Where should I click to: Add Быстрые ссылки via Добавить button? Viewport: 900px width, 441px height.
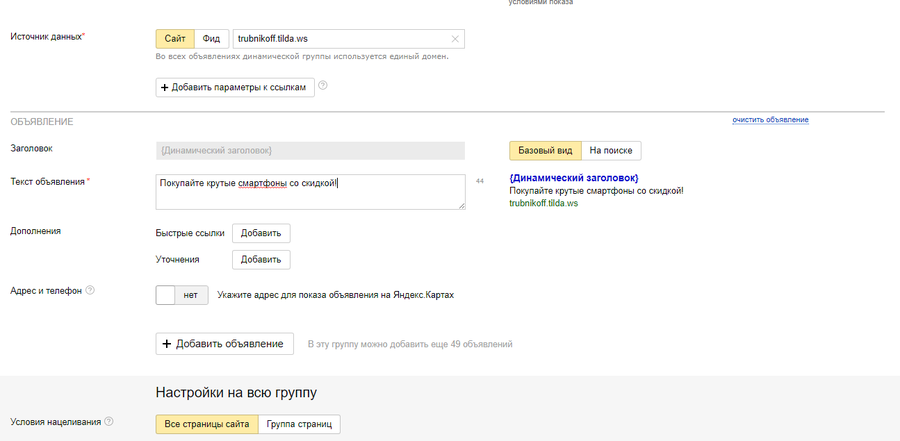(261, 233)
